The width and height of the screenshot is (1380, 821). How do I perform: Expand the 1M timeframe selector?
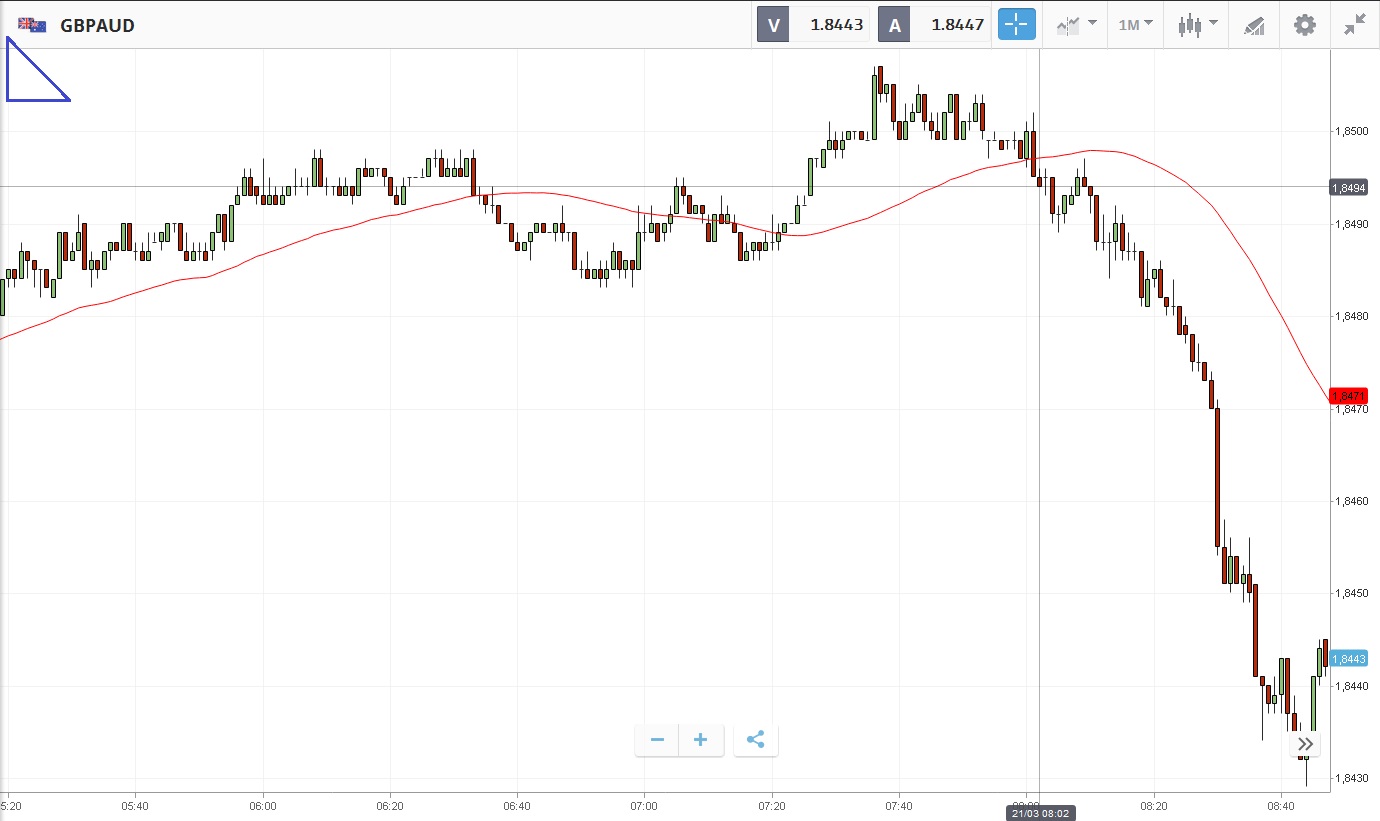(1135, 25)
